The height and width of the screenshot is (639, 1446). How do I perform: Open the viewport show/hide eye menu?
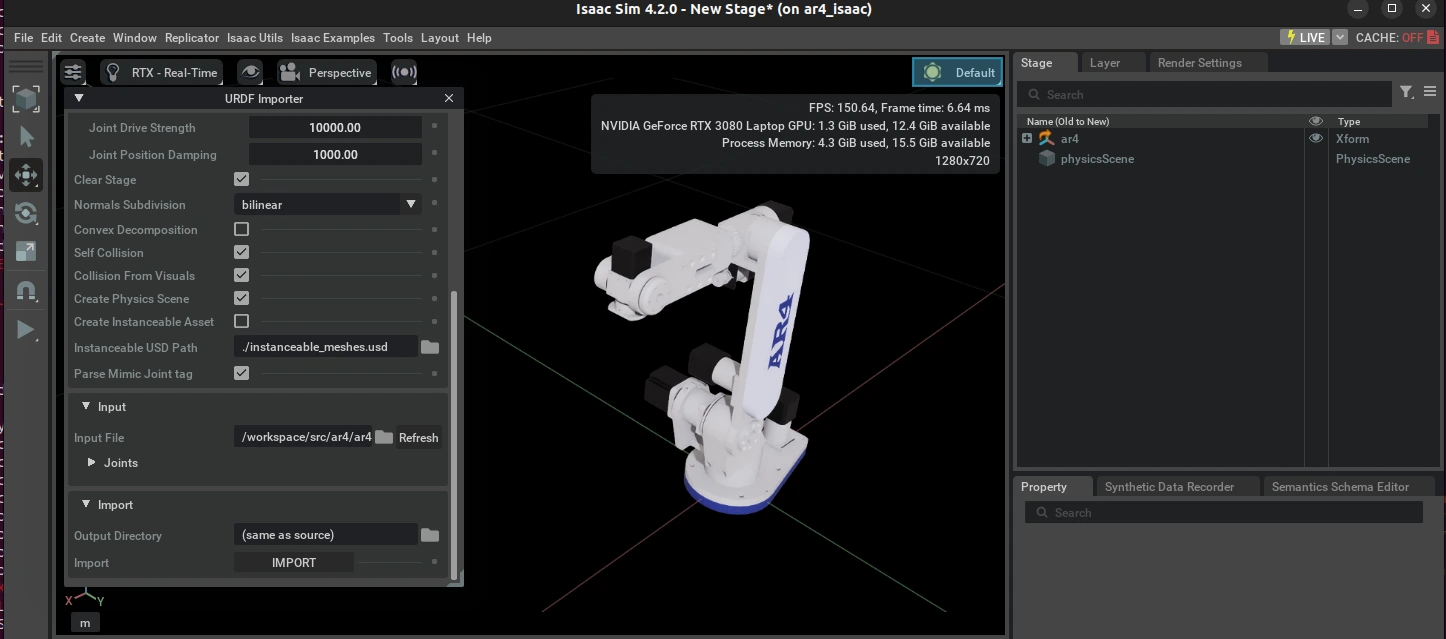click(250, 72)
